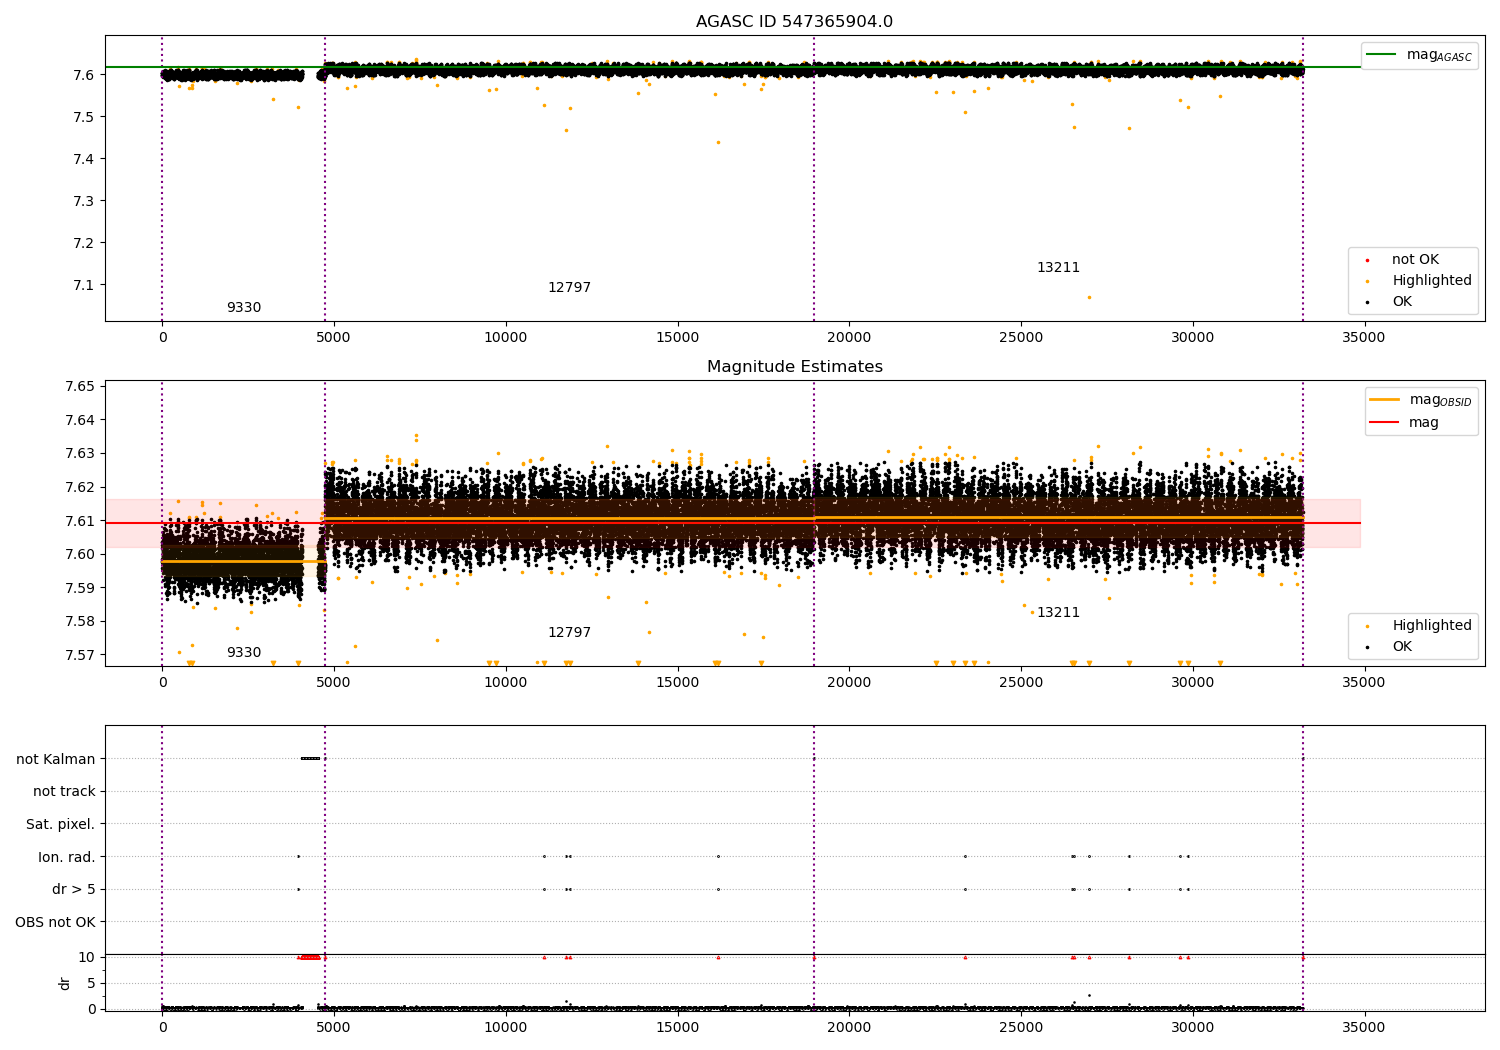Click the "Ion. rad." row label
The image size is (1500, 1050).
(67, 857)
